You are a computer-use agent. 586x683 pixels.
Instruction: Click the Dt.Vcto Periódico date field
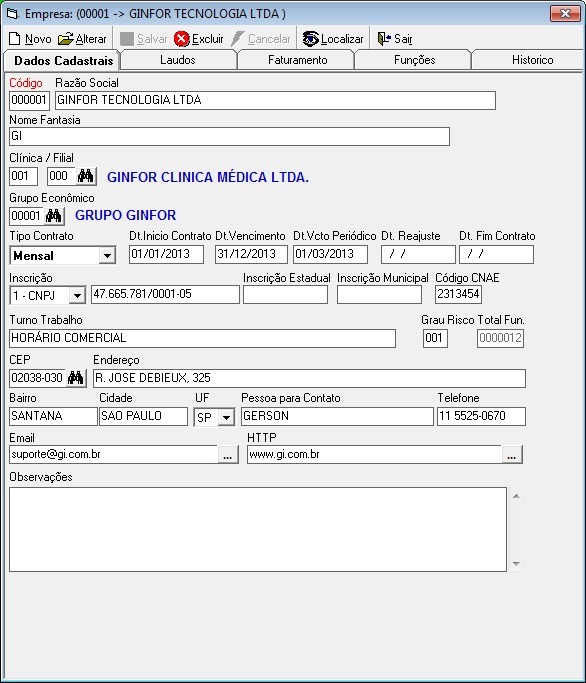pyautogui.click(x=330, y=254)
